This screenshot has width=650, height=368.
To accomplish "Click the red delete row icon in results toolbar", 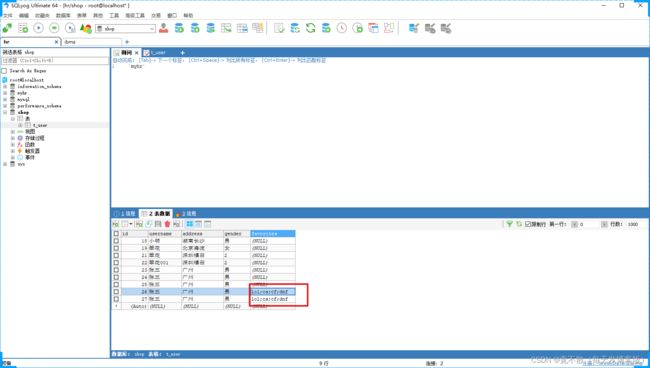I will (167, 224).
